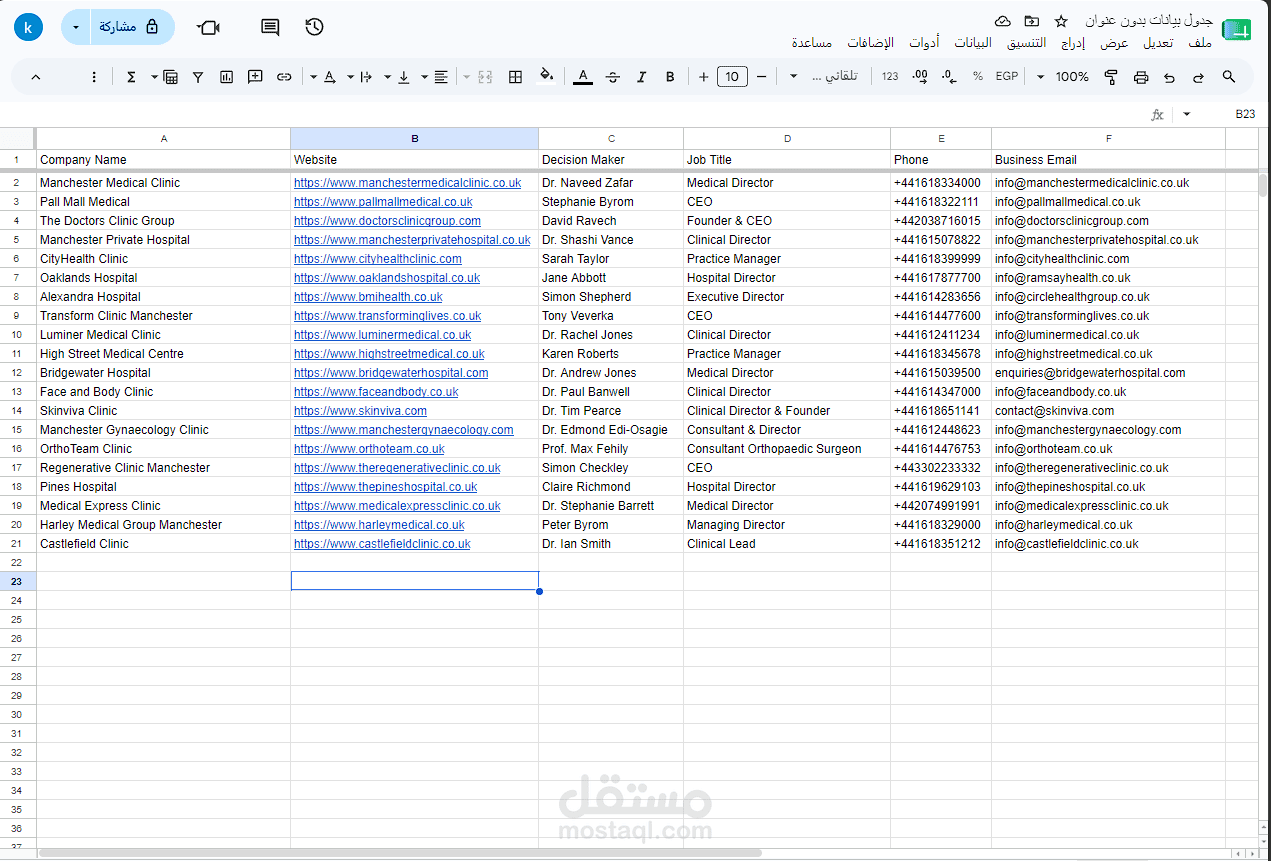Viewport: 1271px width, 861px height.
Task: Select column C header
Action: [611, 139]
